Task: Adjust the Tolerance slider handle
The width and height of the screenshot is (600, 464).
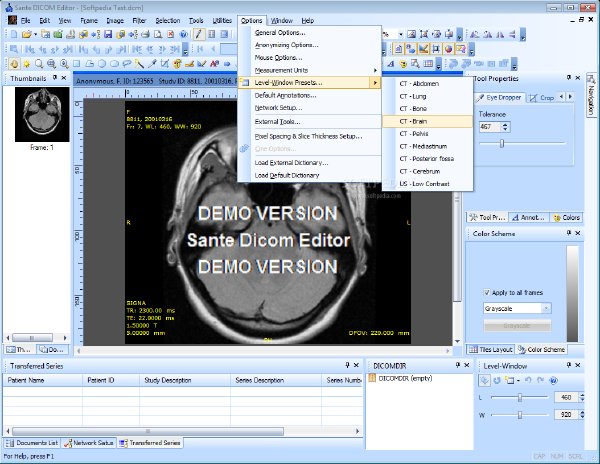Action: [x=502, y=143]
